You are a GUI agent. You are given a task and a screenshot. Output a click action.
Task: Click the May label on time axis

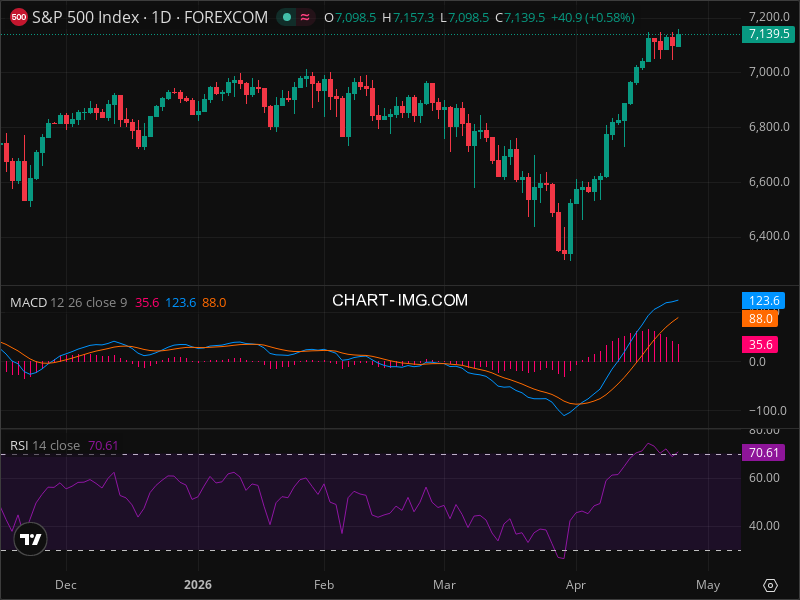[x=708, y=585]
